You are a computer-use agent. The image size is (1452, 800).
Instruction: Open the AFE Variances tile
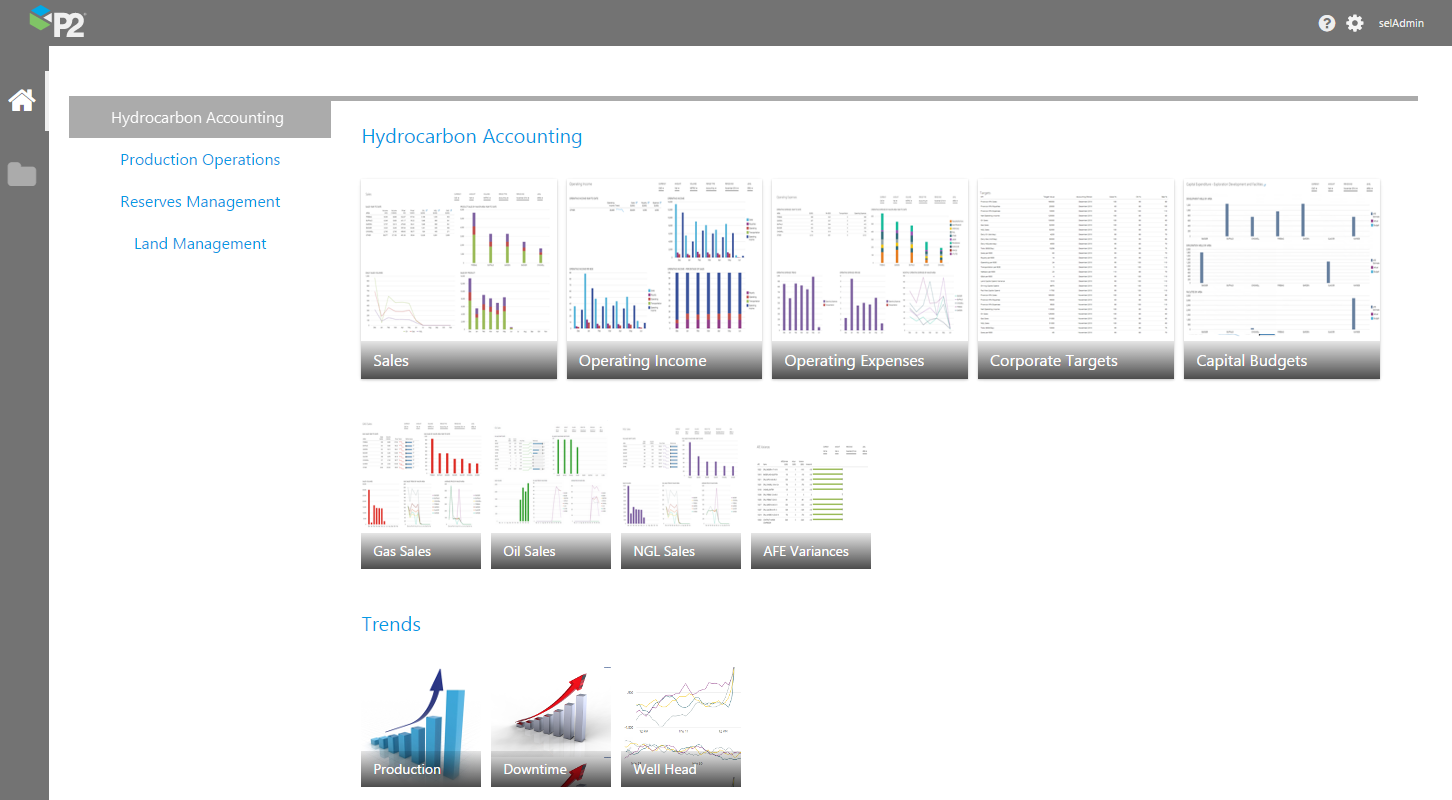(x=811, y=494)
